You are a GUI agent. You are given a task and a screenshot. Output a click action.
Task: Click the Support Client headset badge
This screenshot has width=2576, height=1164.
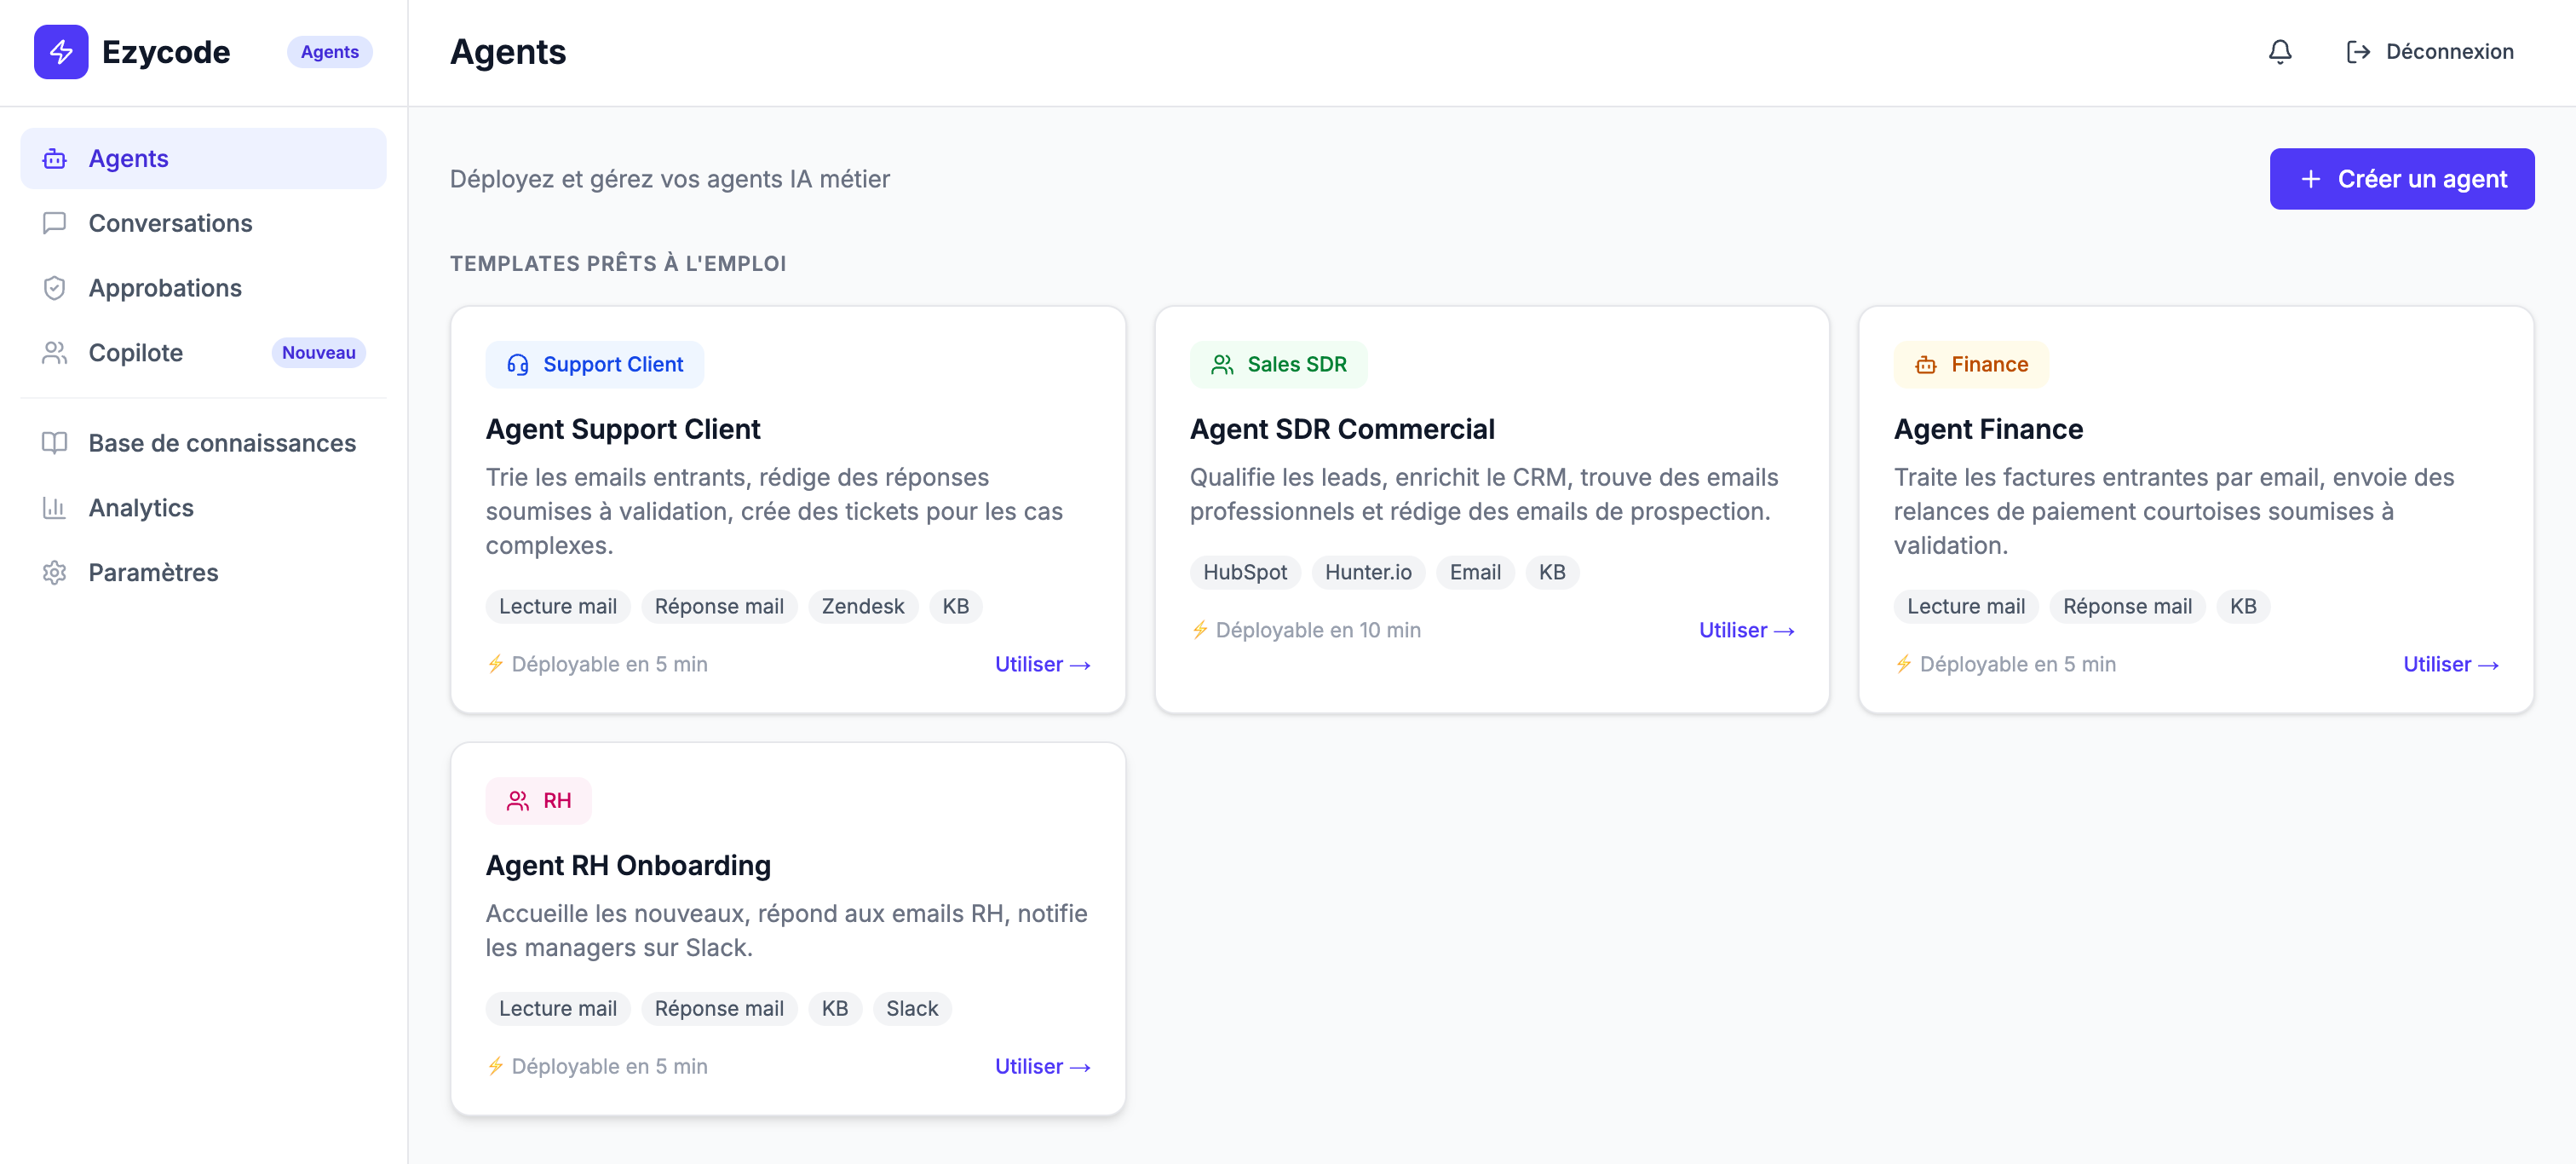[594, 364]
